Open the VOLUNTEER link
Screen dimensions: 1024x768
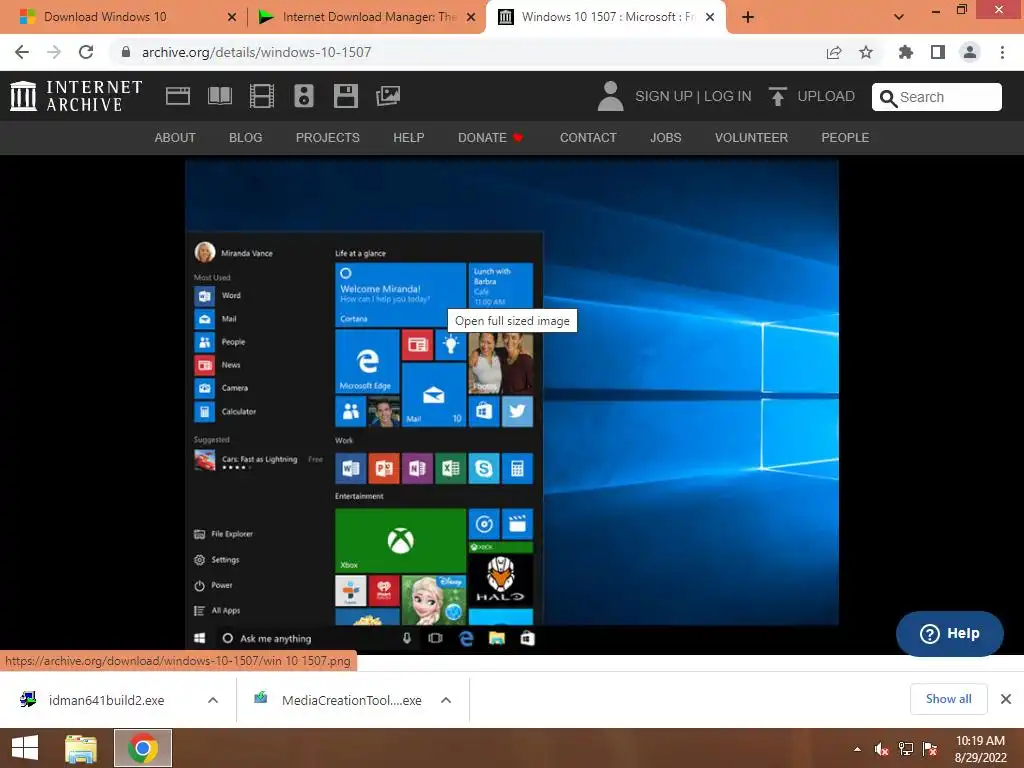pyautogui.click(x=751, y=138)
